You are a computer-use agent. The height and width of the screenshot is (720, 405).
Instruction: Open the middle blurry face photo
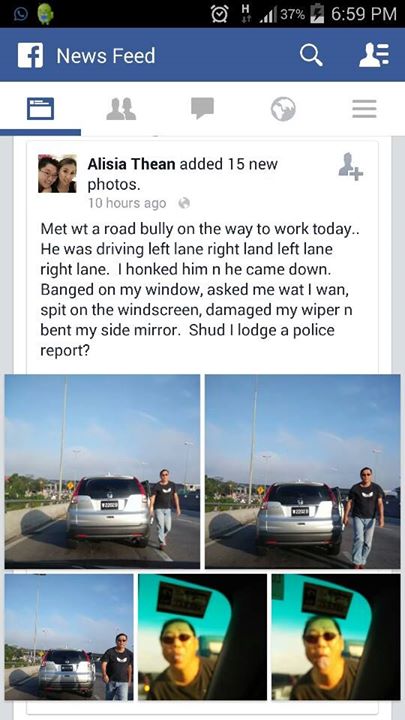202,637
